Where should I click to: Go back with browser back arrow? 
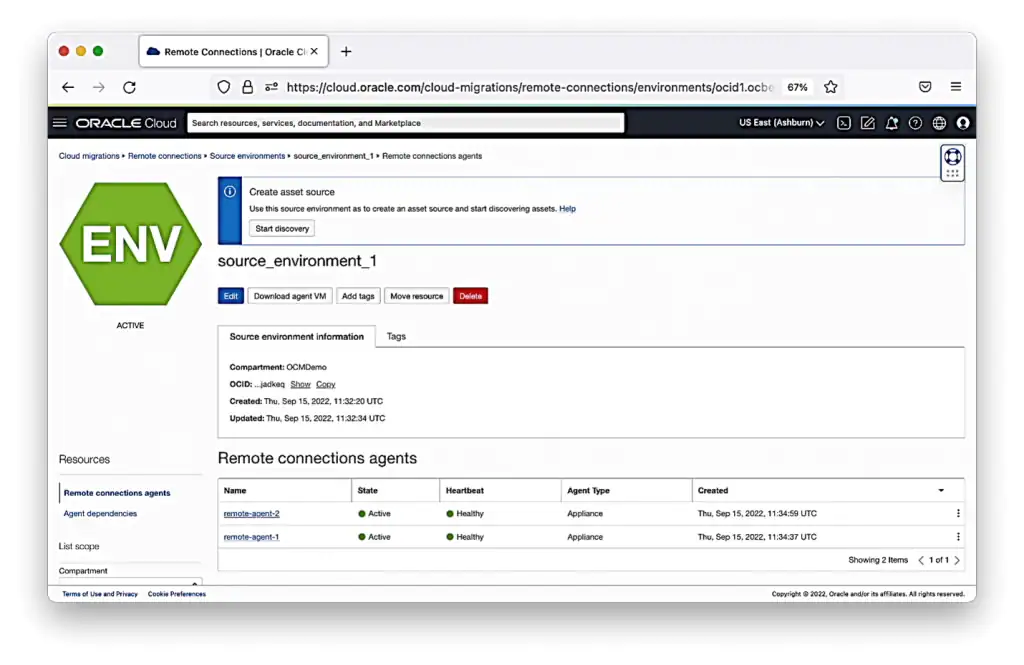pyautogui.click(x=68, y=87)
